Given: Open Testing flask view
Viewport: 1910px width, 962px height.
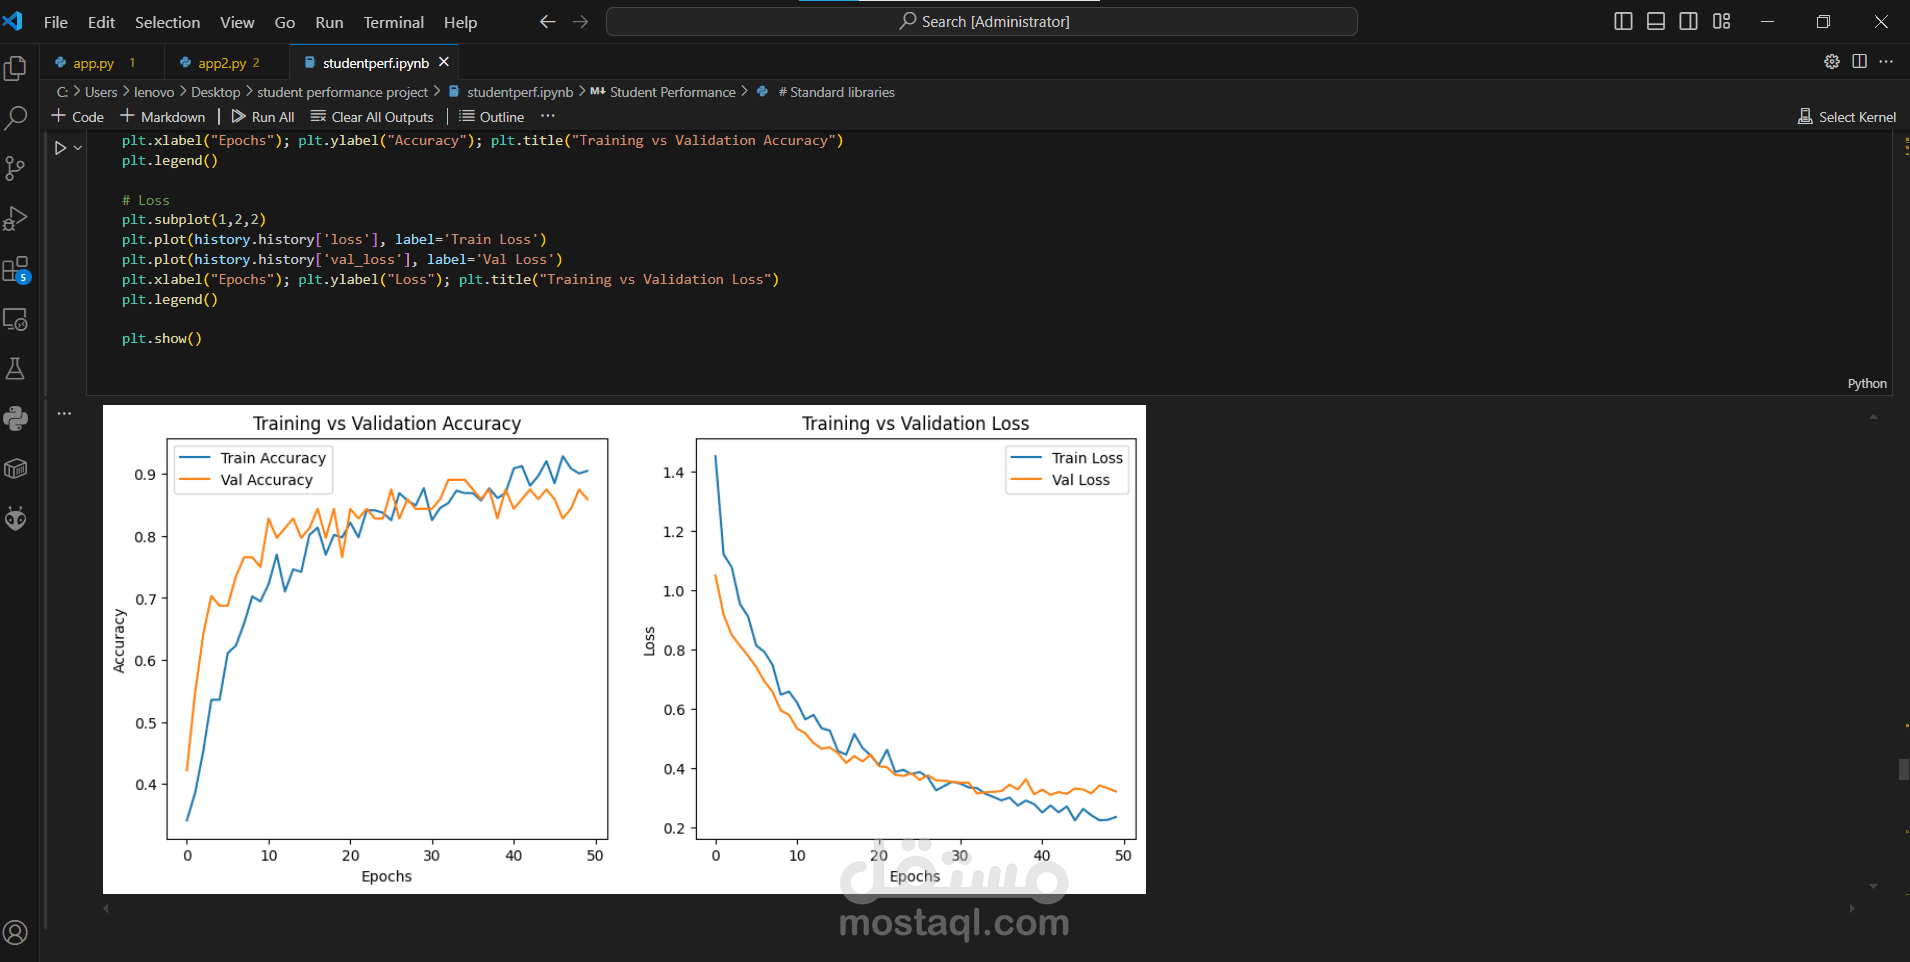Looking at the screenshot, I should pyautogui.click(x=16, y=369).
